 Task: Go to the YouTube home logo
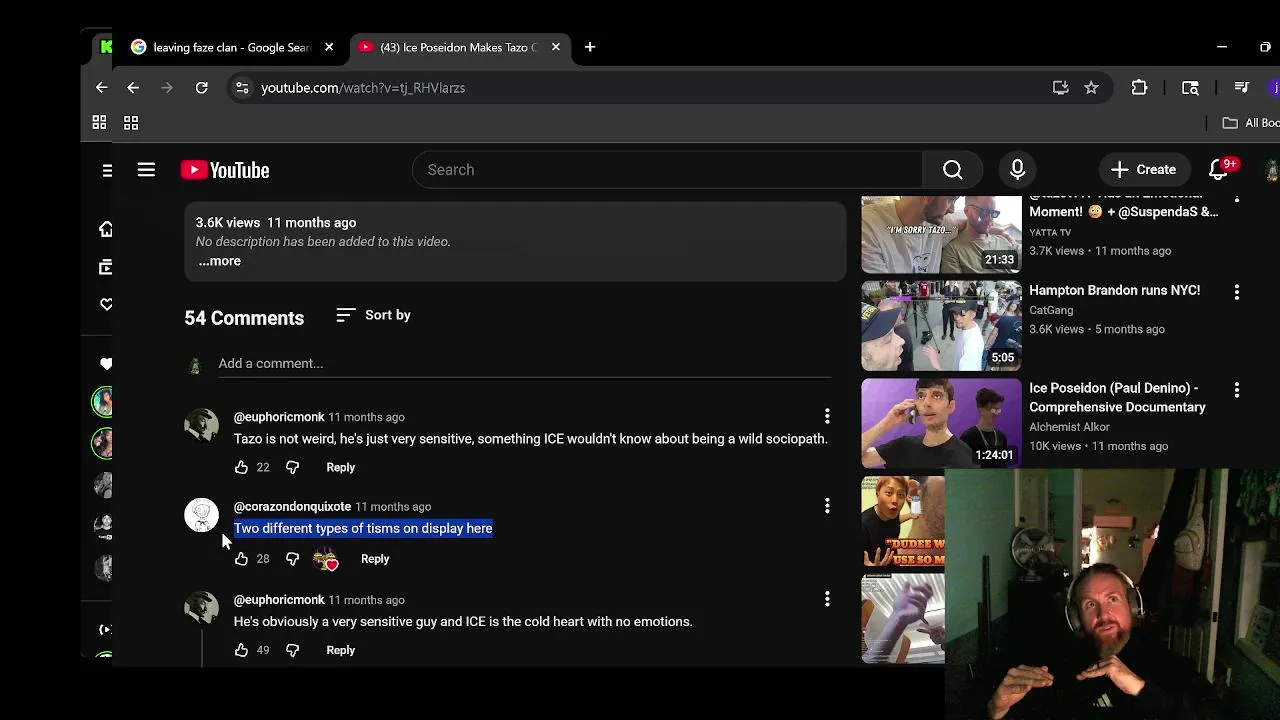tap(225, 170)
